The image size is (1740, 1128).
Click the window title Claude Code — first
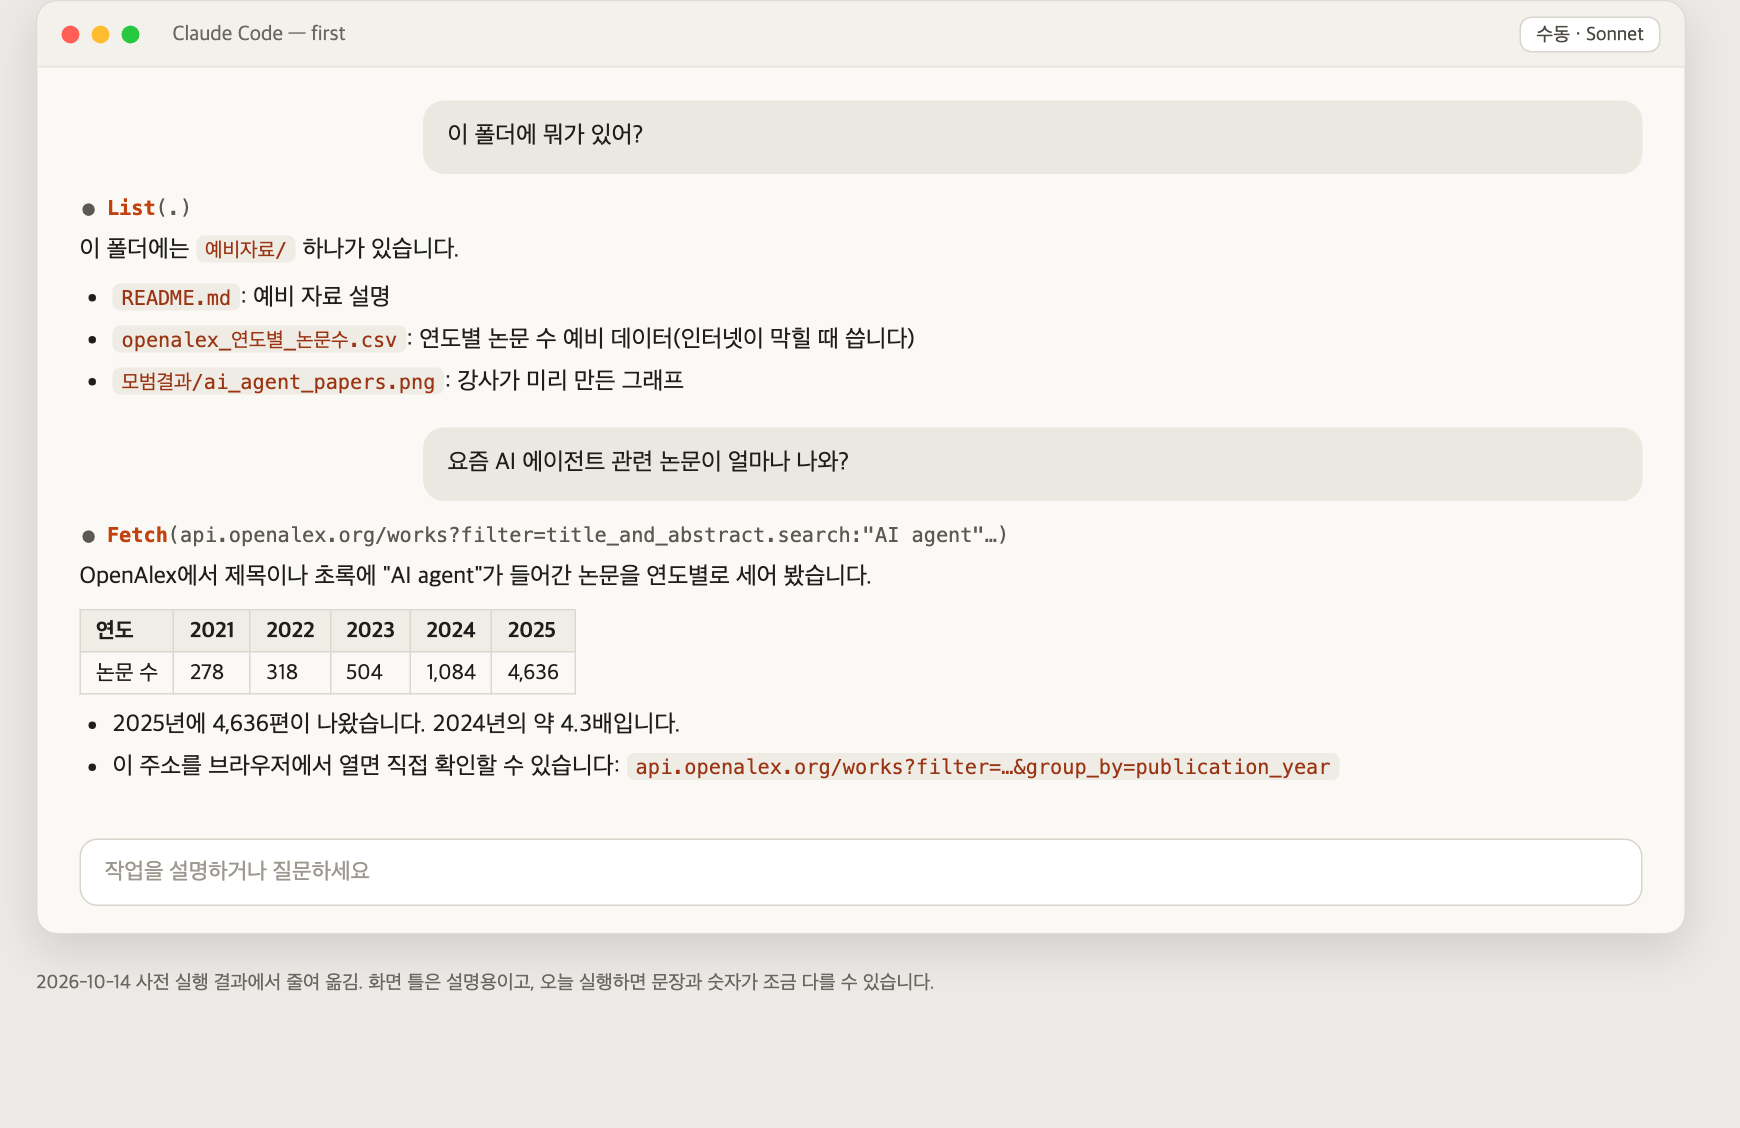(259, 33)
